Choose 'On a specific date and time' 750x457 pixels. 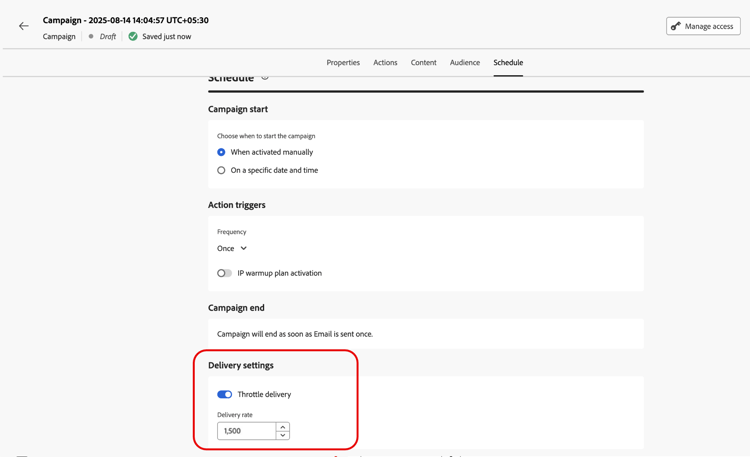pyautogui.click(x=222, y=170)
